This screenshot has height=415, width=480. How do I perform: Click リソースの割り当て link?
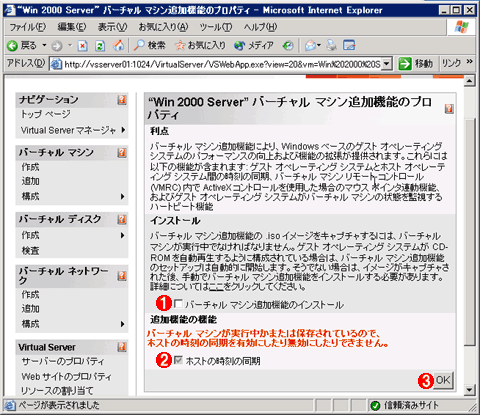58,391
